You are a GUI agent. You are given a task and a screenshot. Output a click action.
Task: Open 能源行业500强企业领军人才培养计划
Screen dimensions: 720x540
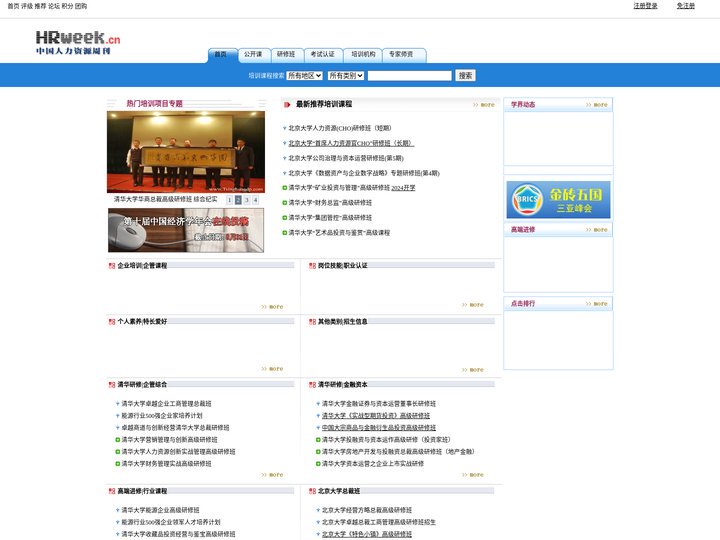click(x=171, y=522)
